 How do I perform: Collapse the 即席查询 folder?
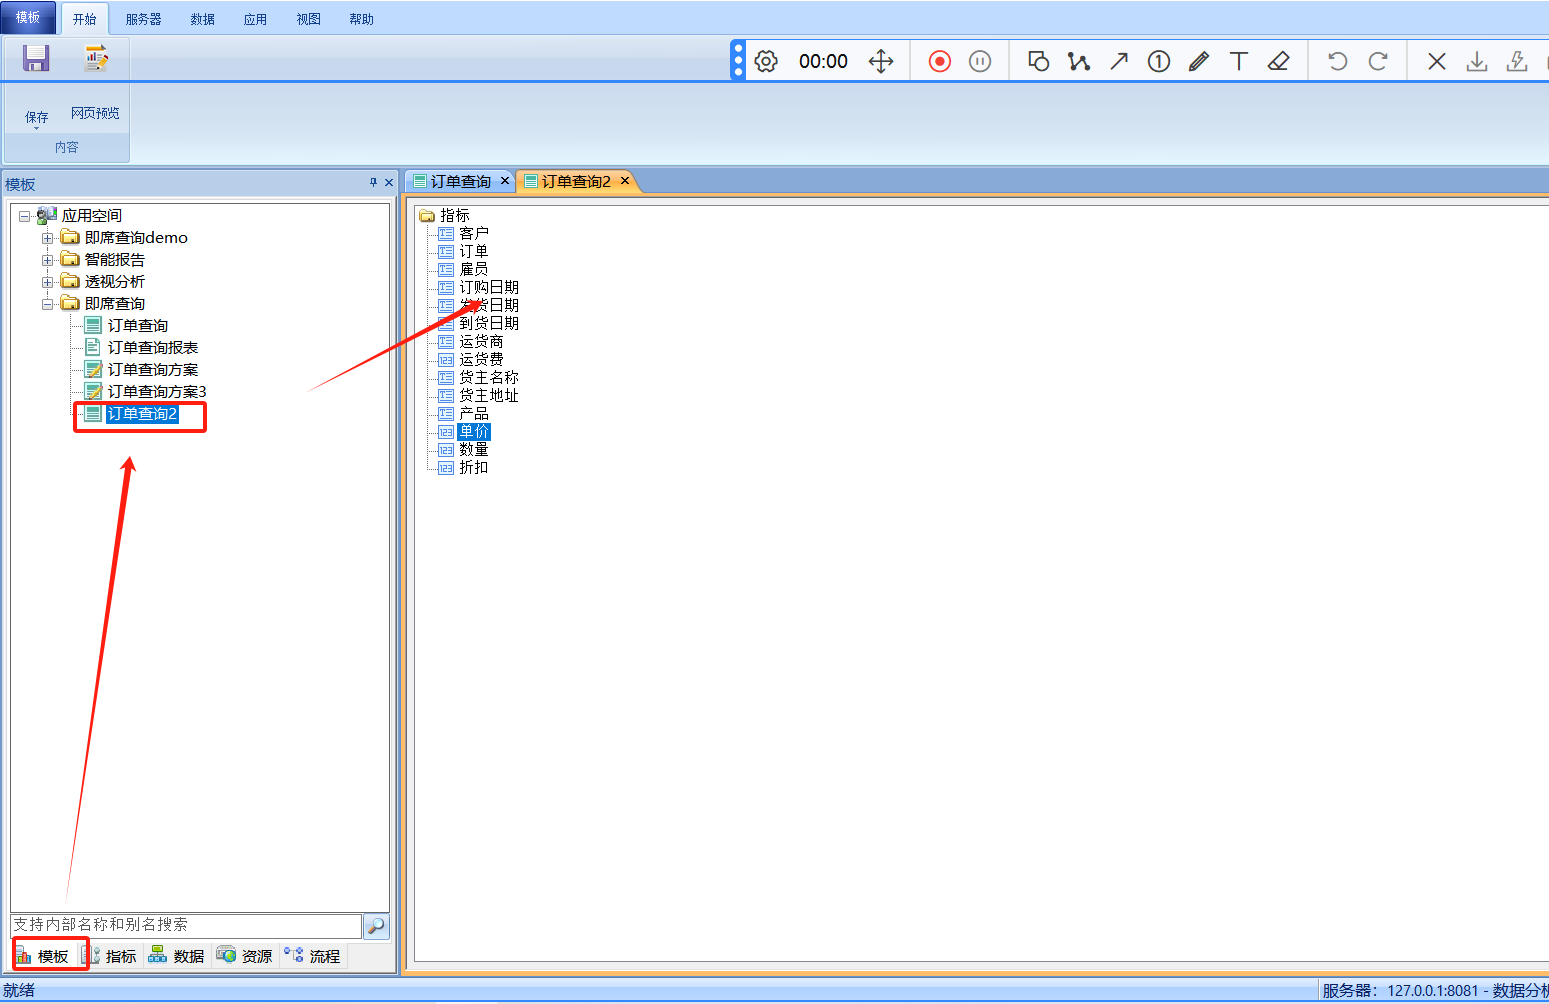[x=47, y=304]
